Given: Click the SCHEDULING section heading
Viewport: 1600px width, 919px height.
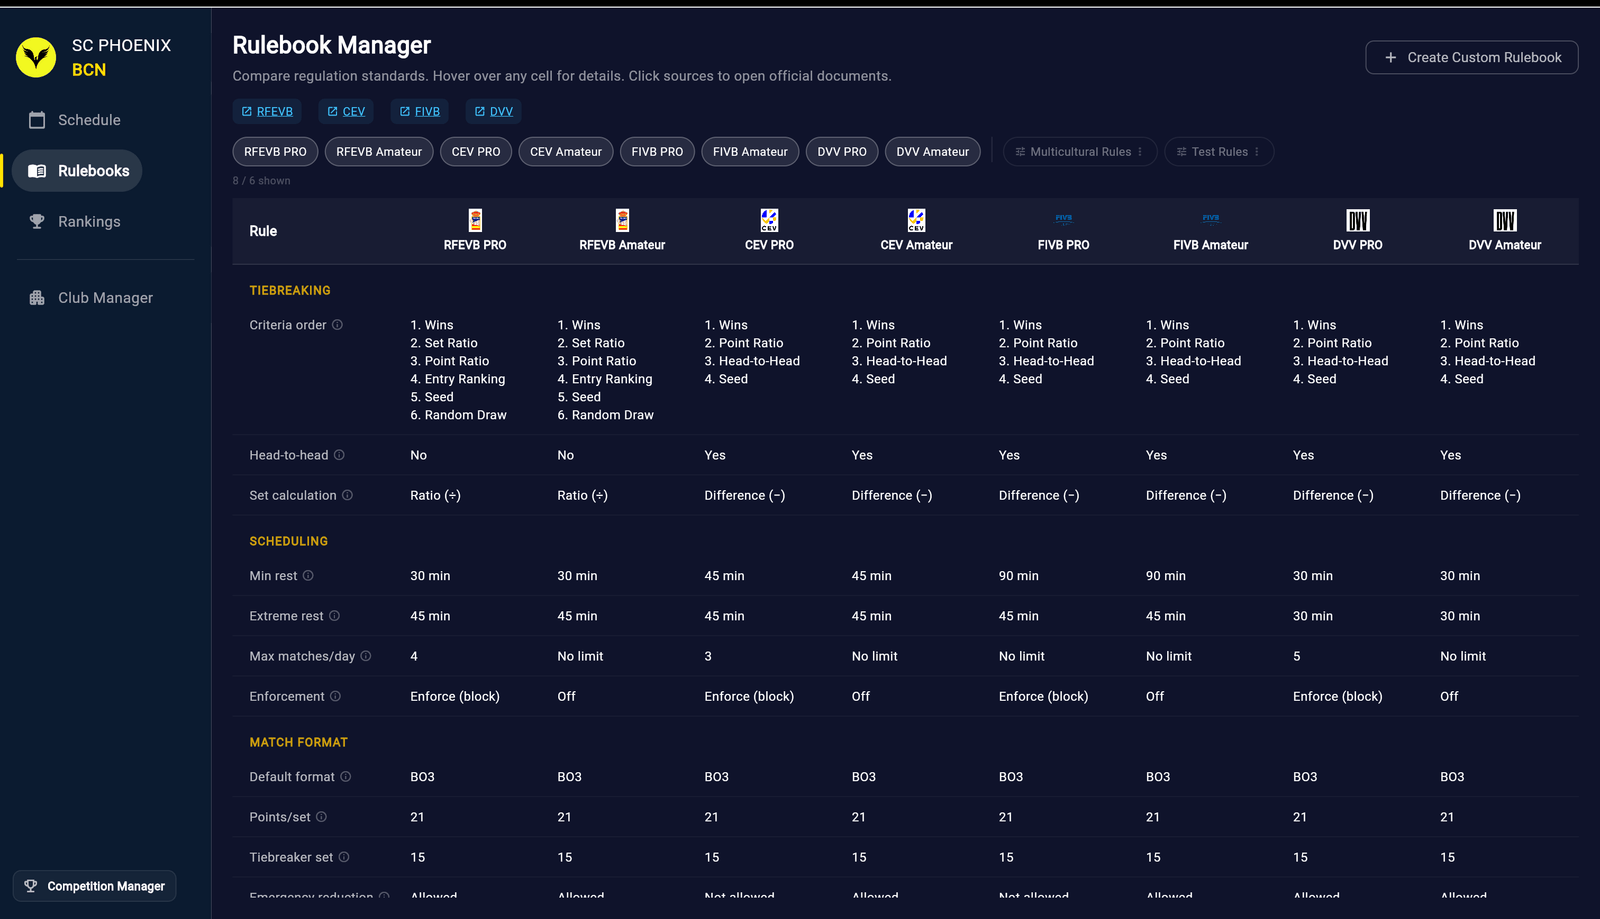Looking at the screenshot, I should coord(289,541).
